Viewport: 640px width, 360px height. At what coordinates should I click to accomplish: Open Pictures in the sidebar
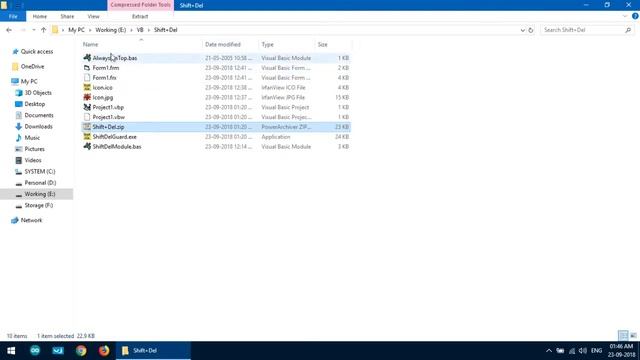click(x=34, y=149)
